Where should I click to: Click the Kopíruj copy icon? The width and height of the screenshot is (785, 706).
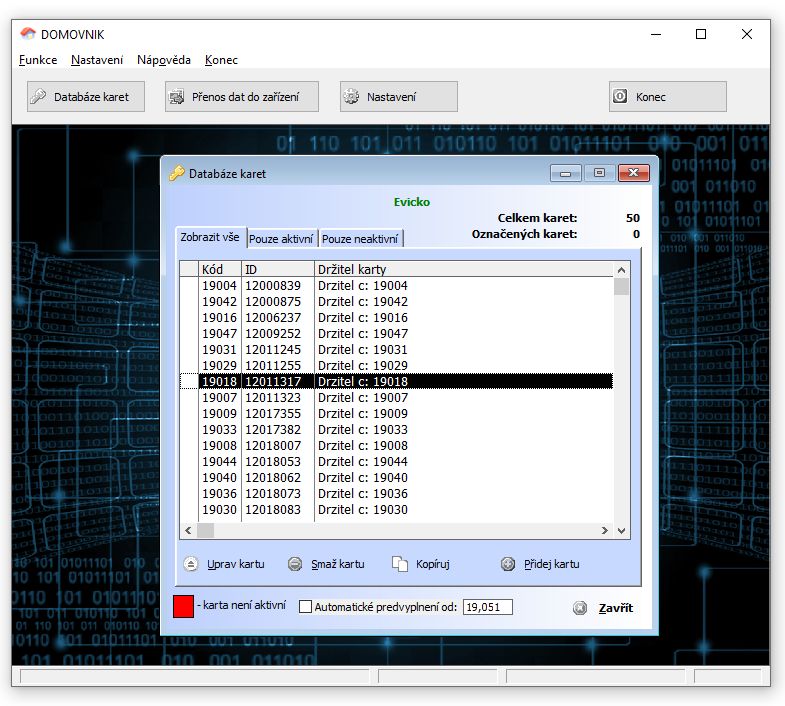click(400, 564)
